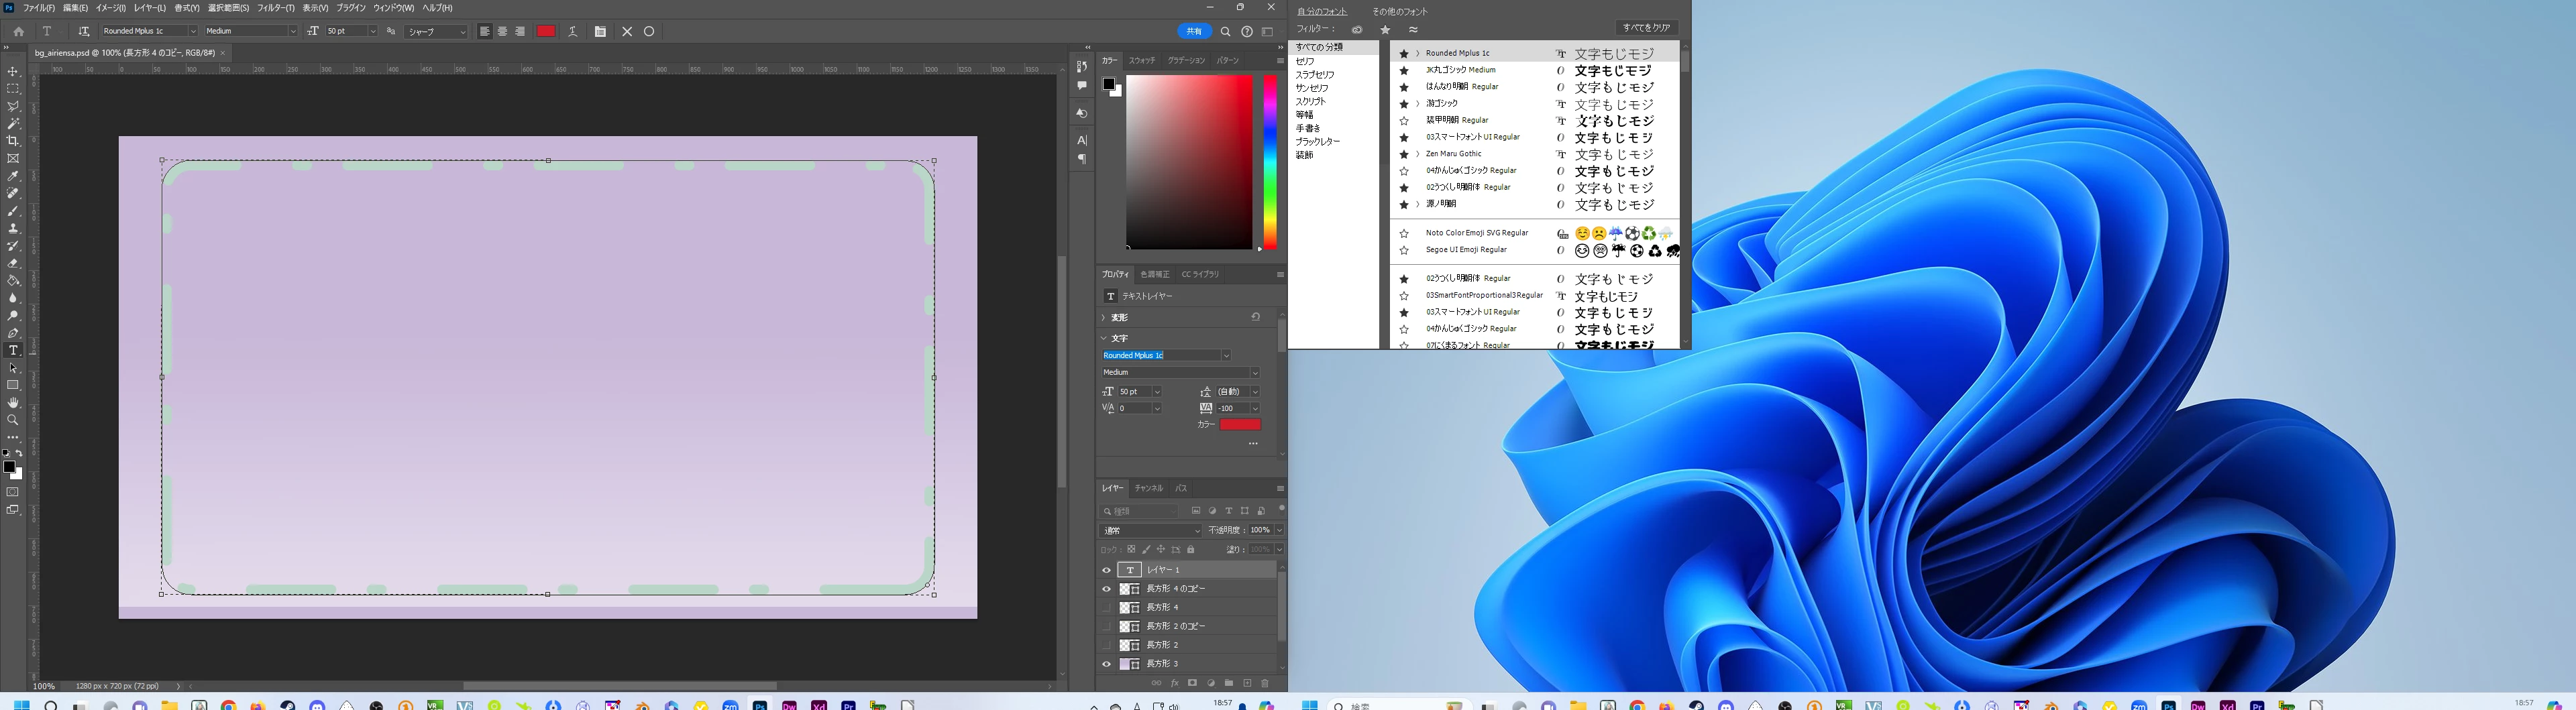Open the フィルター menu
Screen dimensions: 2576x710
(x=276, y=8)
